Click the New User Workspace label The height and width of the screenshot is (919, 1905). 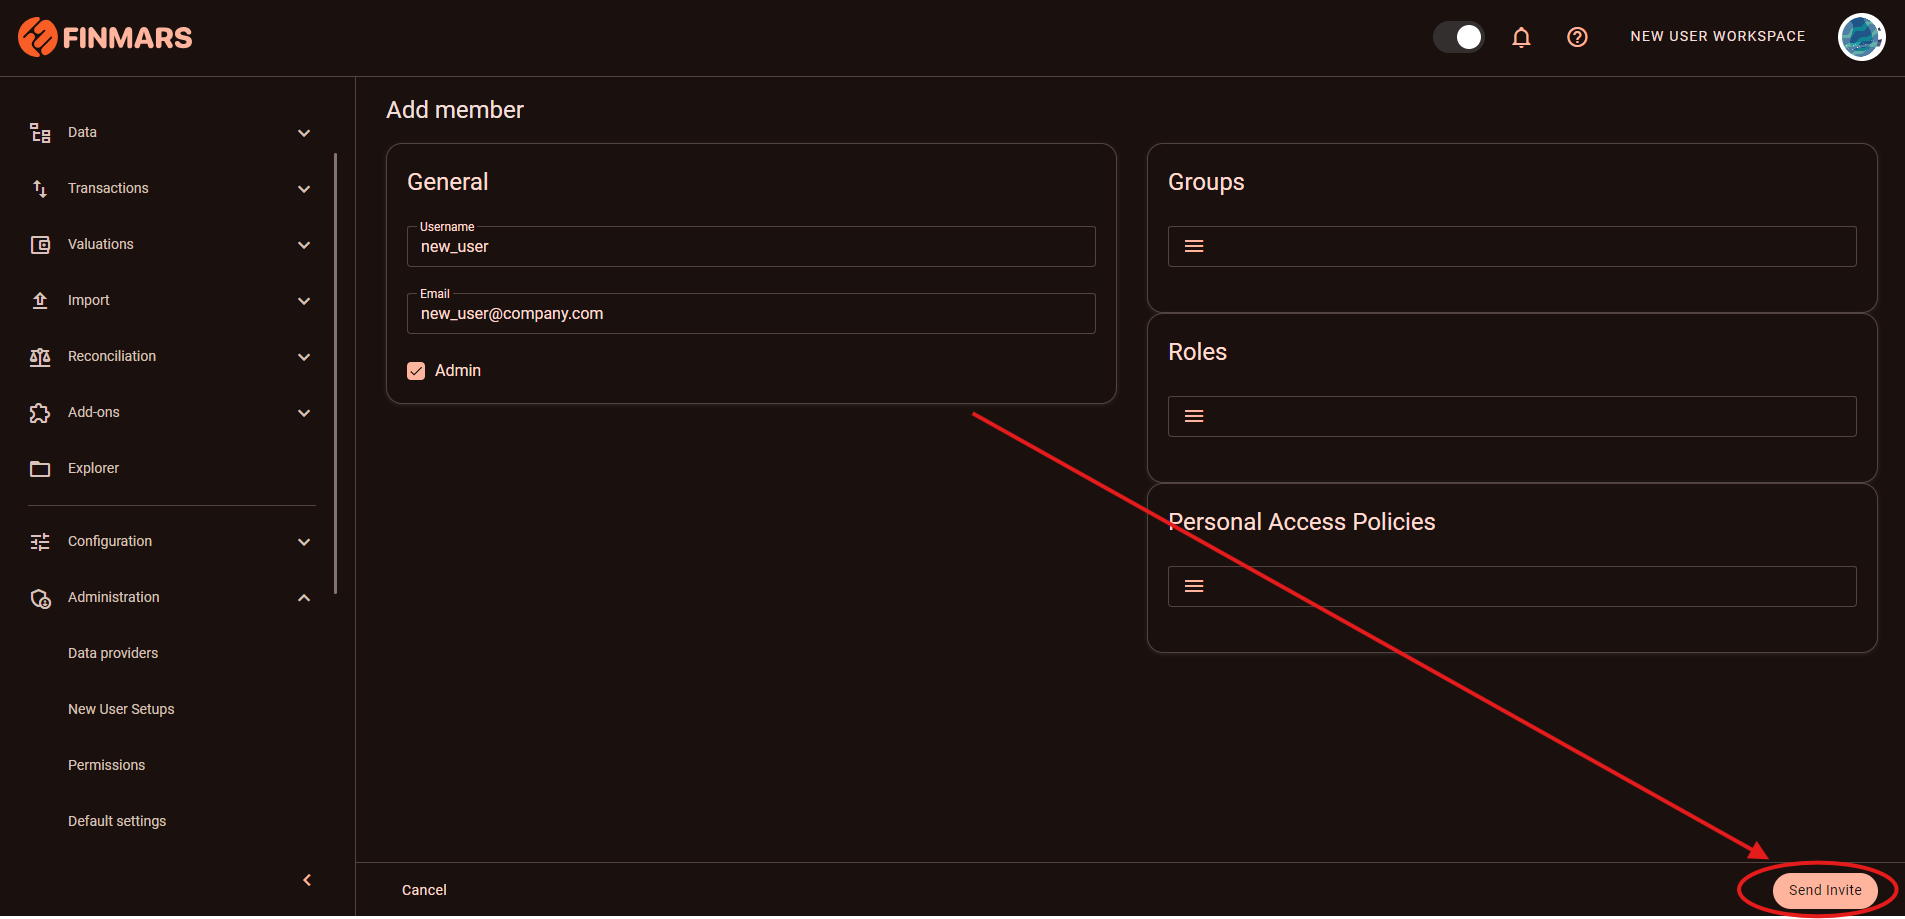click(x=1718, y=36)
